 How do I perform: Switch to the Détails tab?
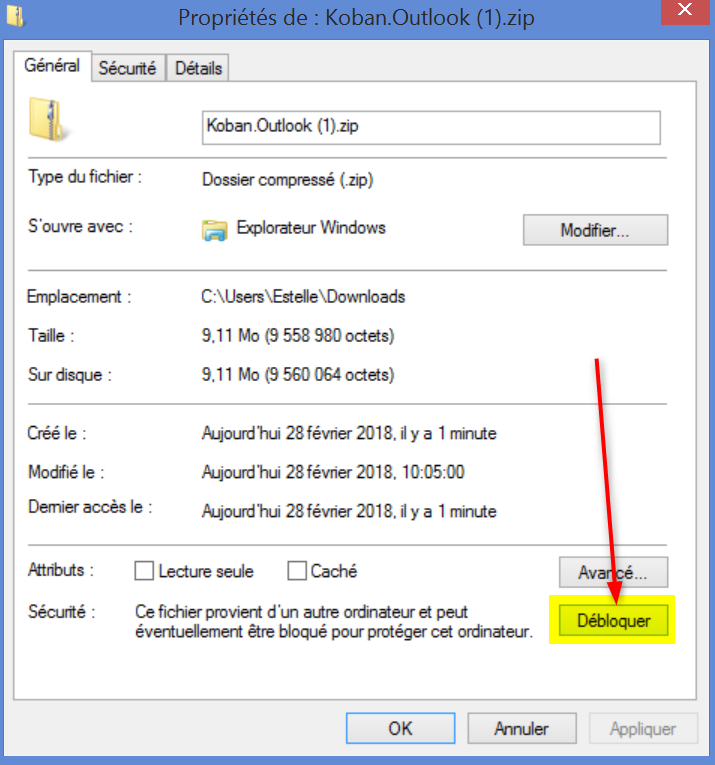pyautogui.click(x=198, y=68)
